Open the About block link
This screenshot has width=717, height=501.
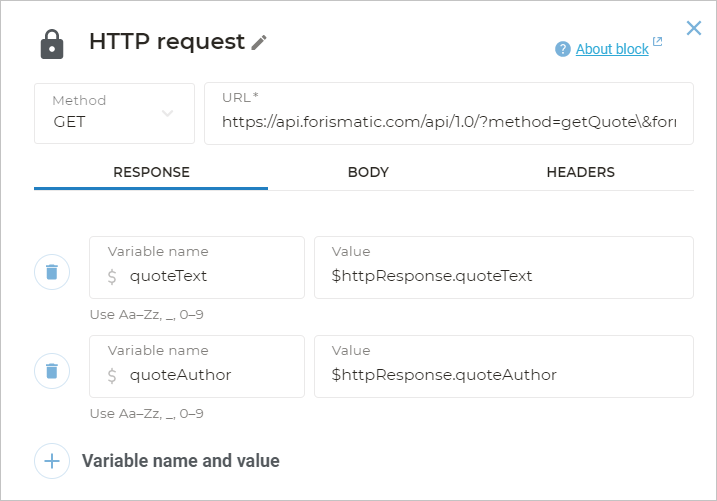(612, 49)
